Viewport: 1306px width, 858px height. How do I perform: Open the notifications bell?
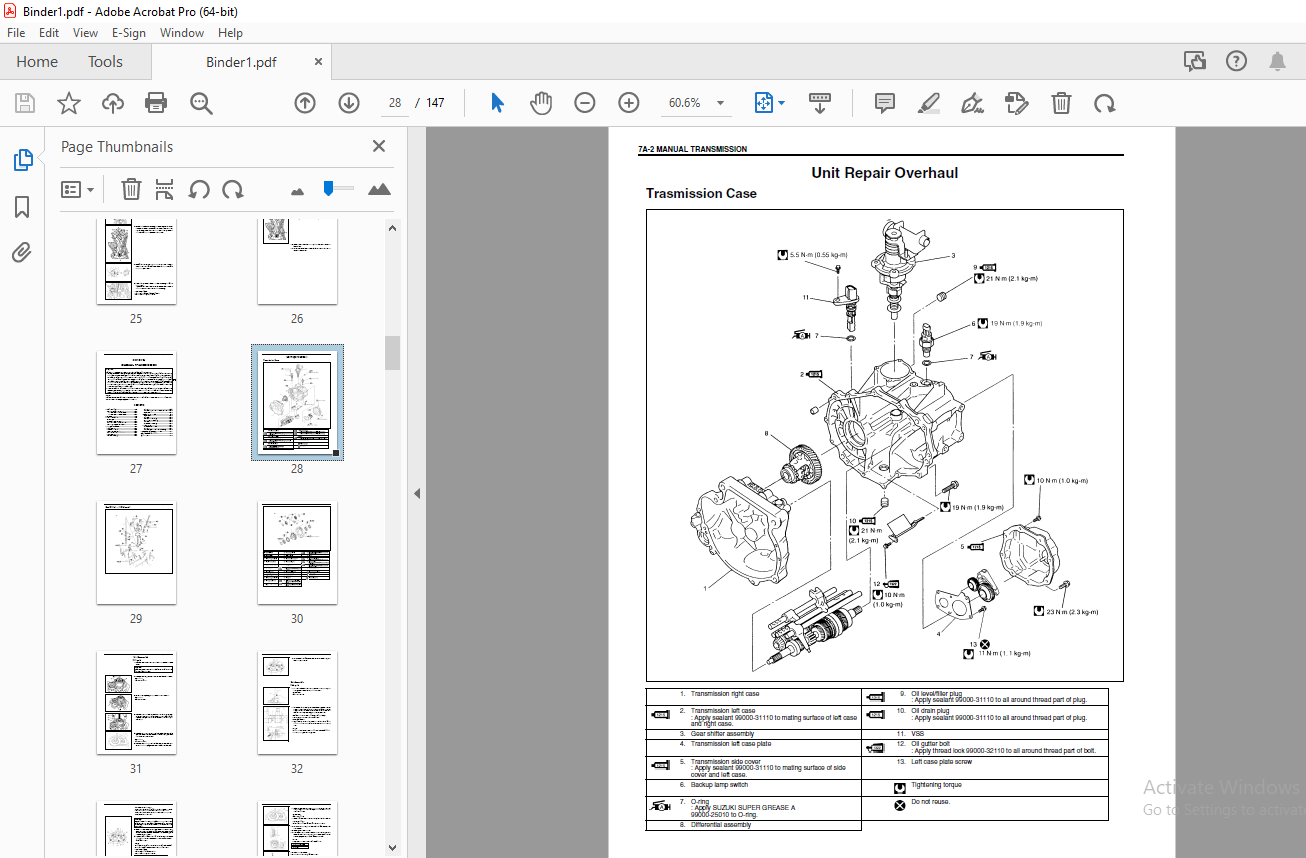click(x=1277, y=61)
